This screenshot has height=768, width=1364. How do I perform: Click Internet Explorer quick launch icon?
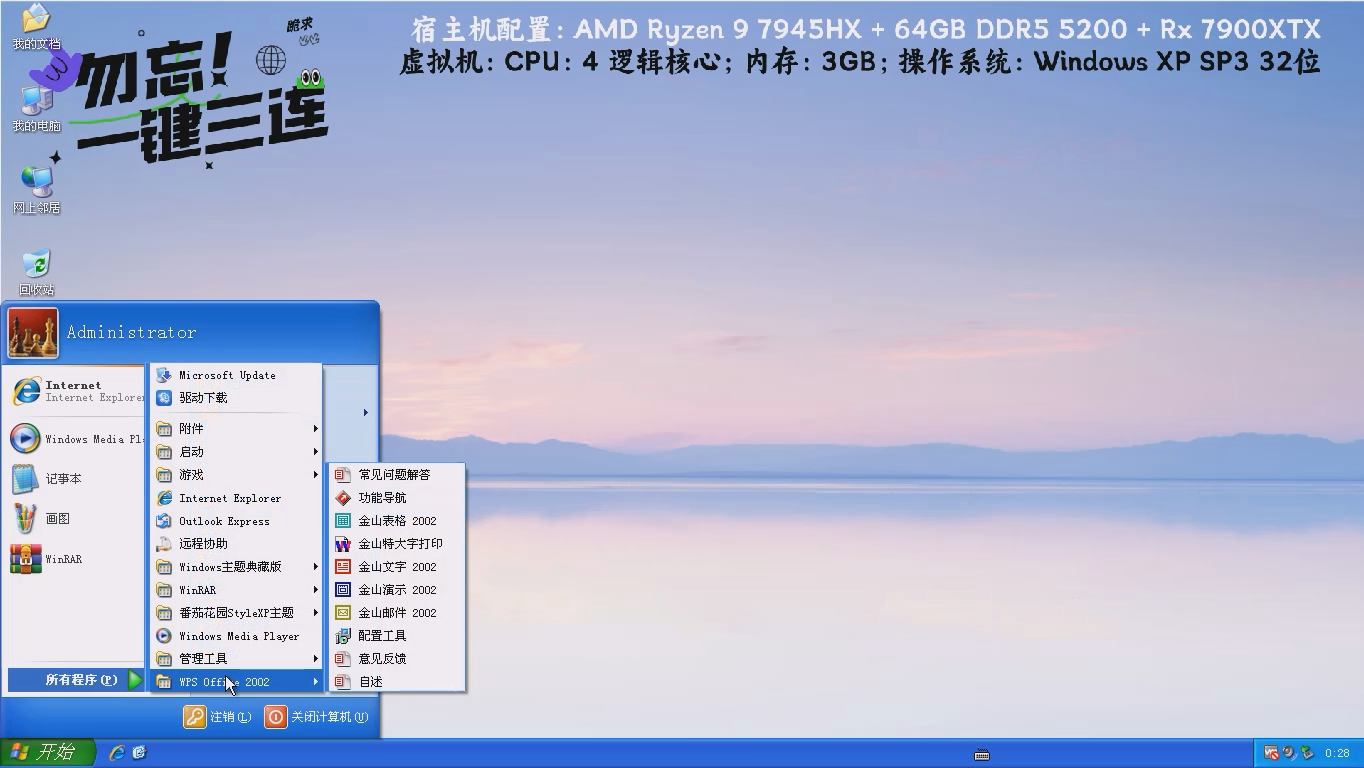[117, 753]
